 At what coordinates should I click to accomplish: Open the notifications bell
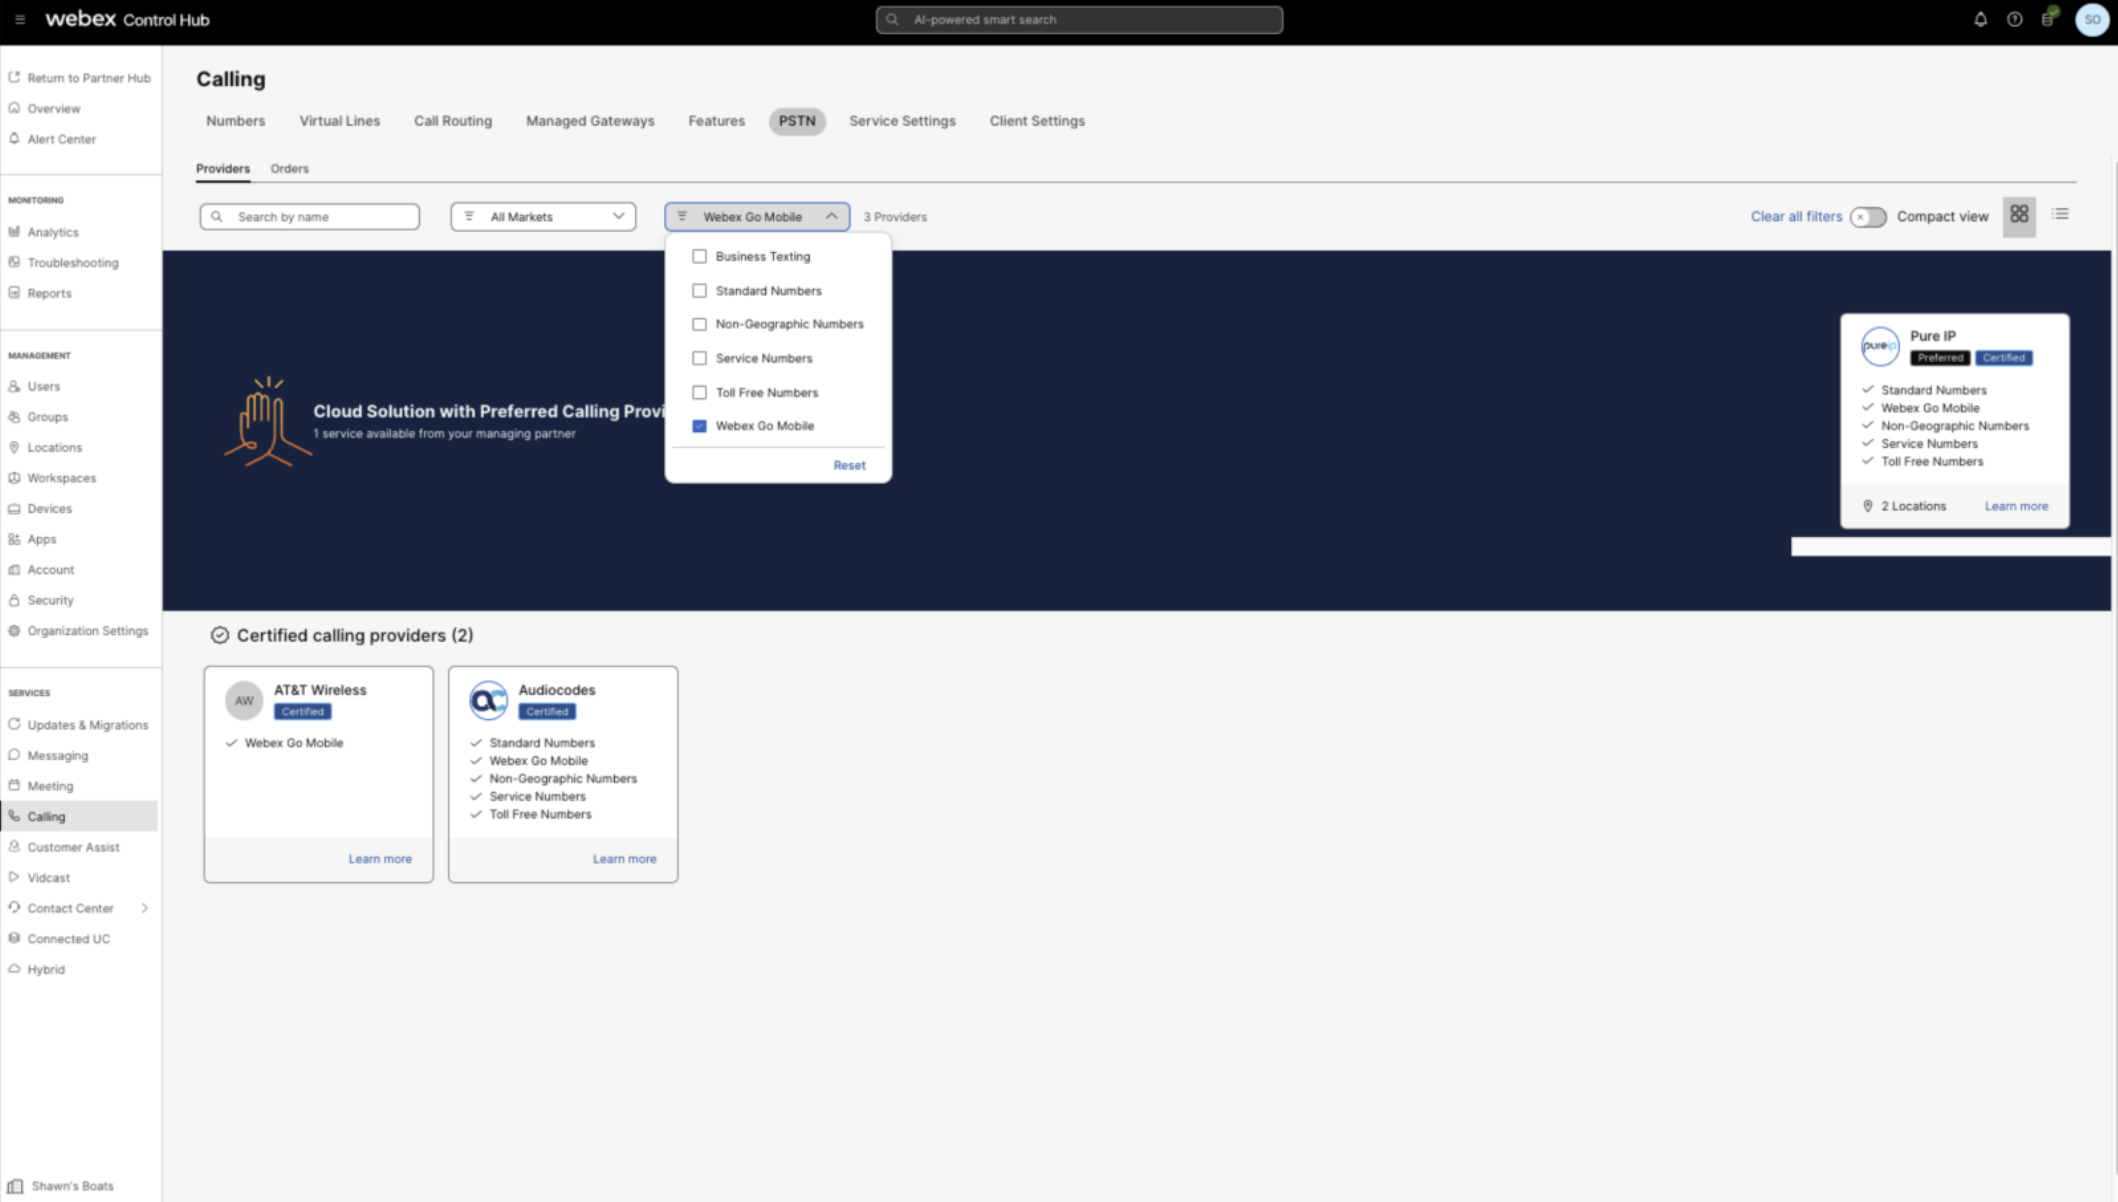click(x=1980, y=19)
